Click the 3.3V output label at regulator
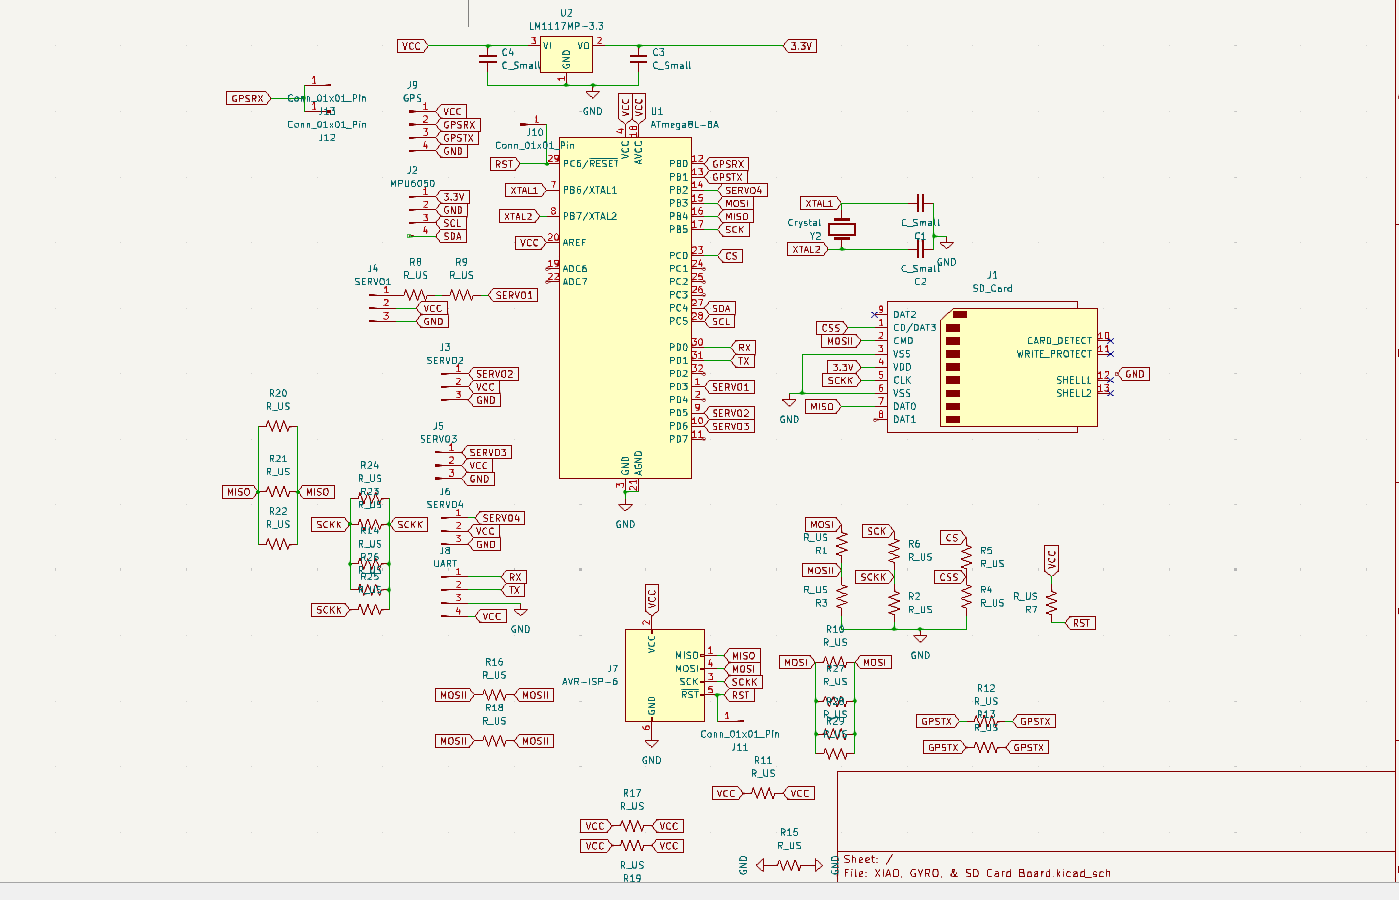Screen dimensions: 1399x900 click(801, 46)
